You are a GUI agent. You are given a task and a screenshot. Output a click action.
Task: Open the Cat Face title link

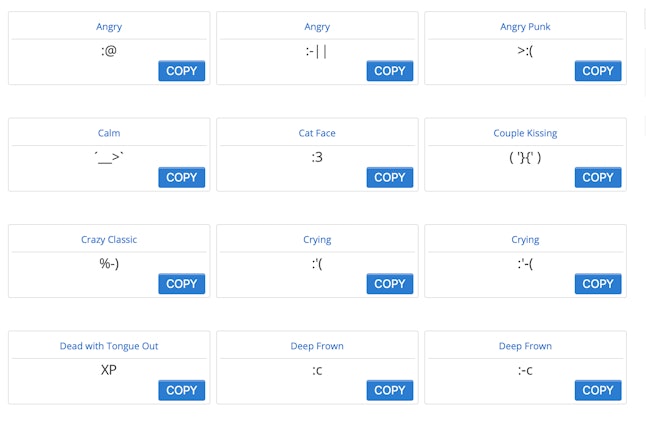pyautogui.click(x=317, y=133)
